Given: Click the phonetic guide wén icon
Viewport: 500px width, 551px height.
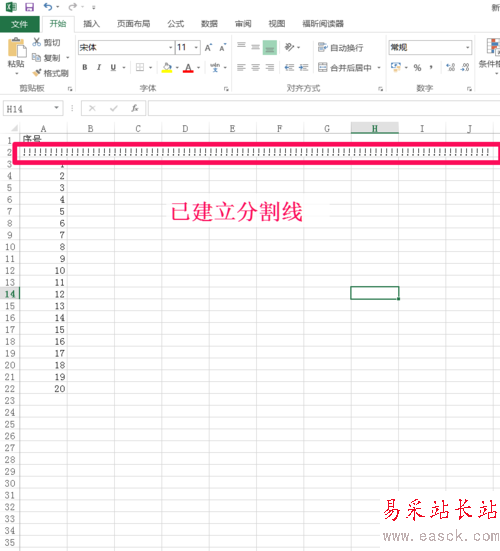Looking at the screenshot, I should 215,67.
